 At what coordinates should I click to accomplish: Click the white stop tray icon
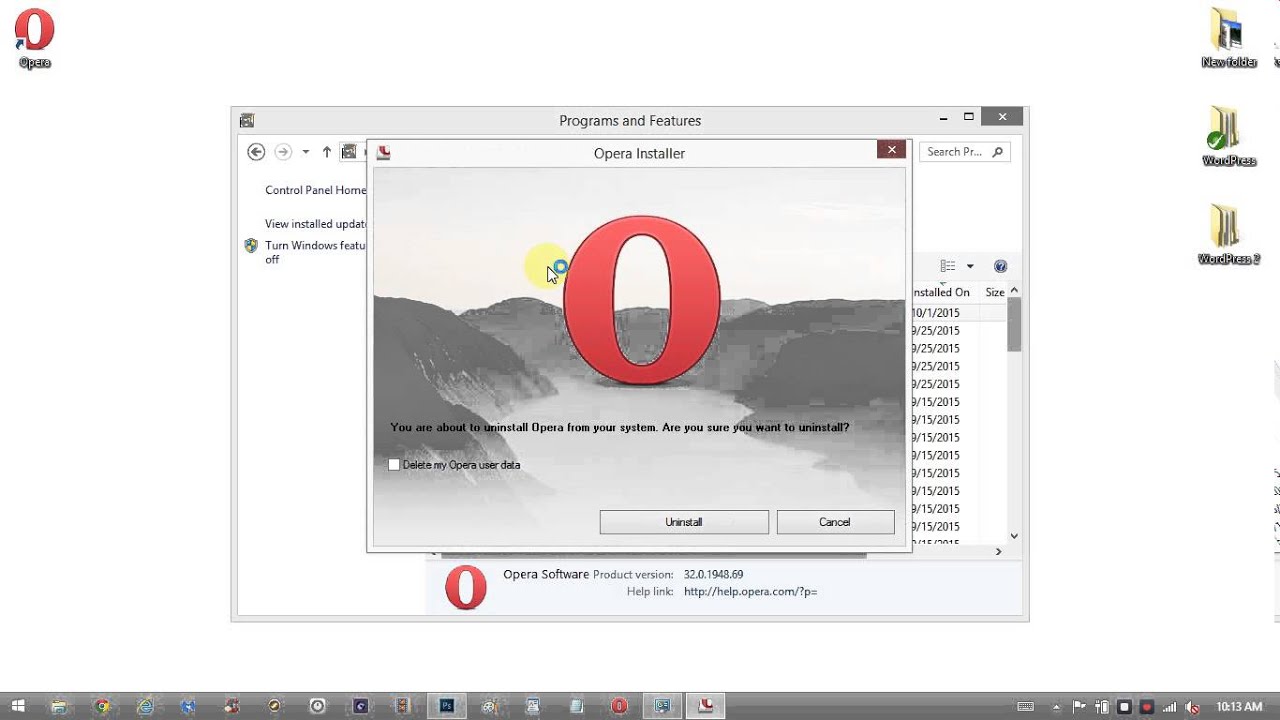click(x=1124, y=707)
